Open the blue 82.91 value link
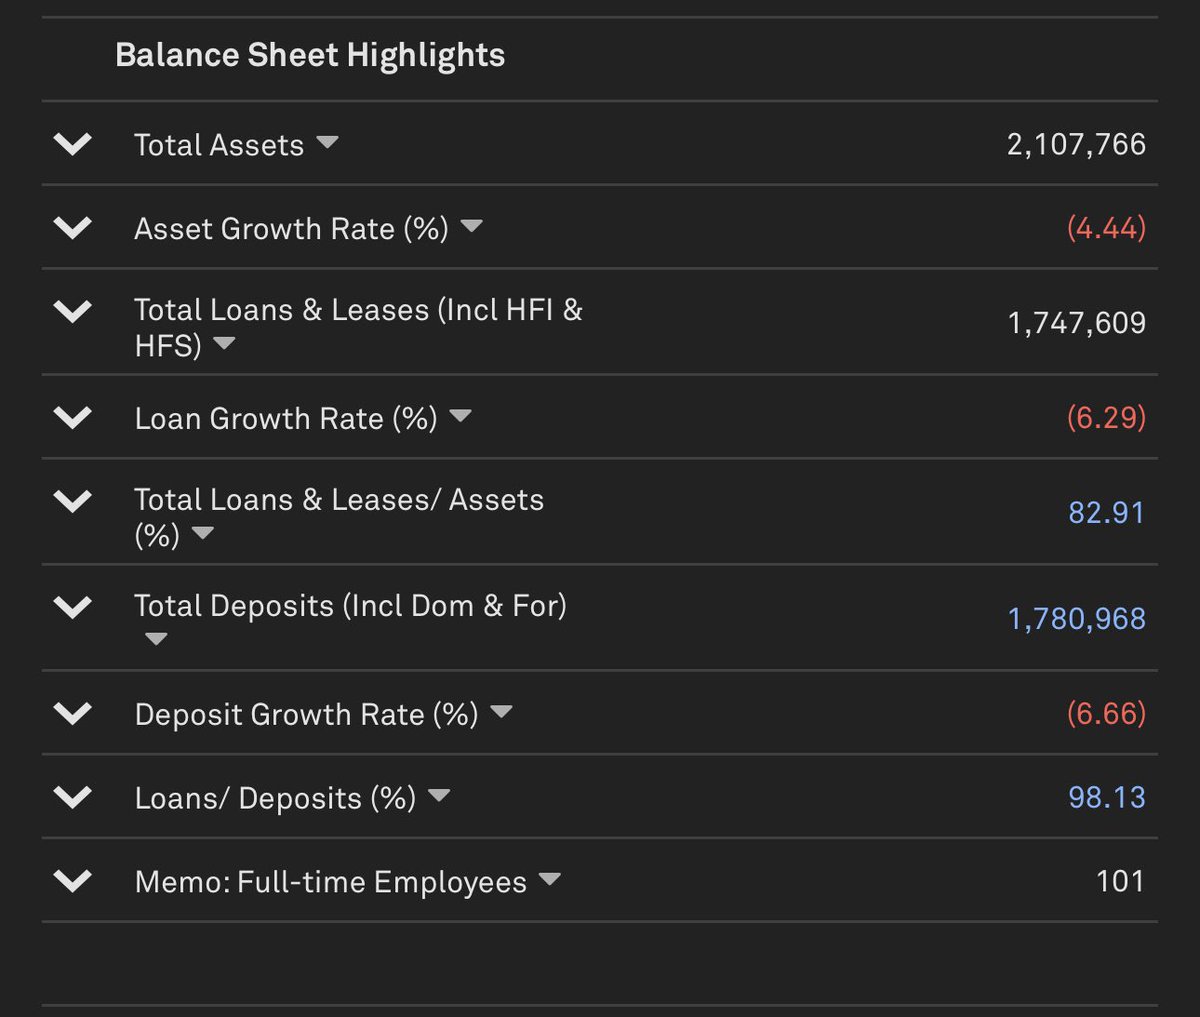 pyautogui.click(x=1106, y=512)
